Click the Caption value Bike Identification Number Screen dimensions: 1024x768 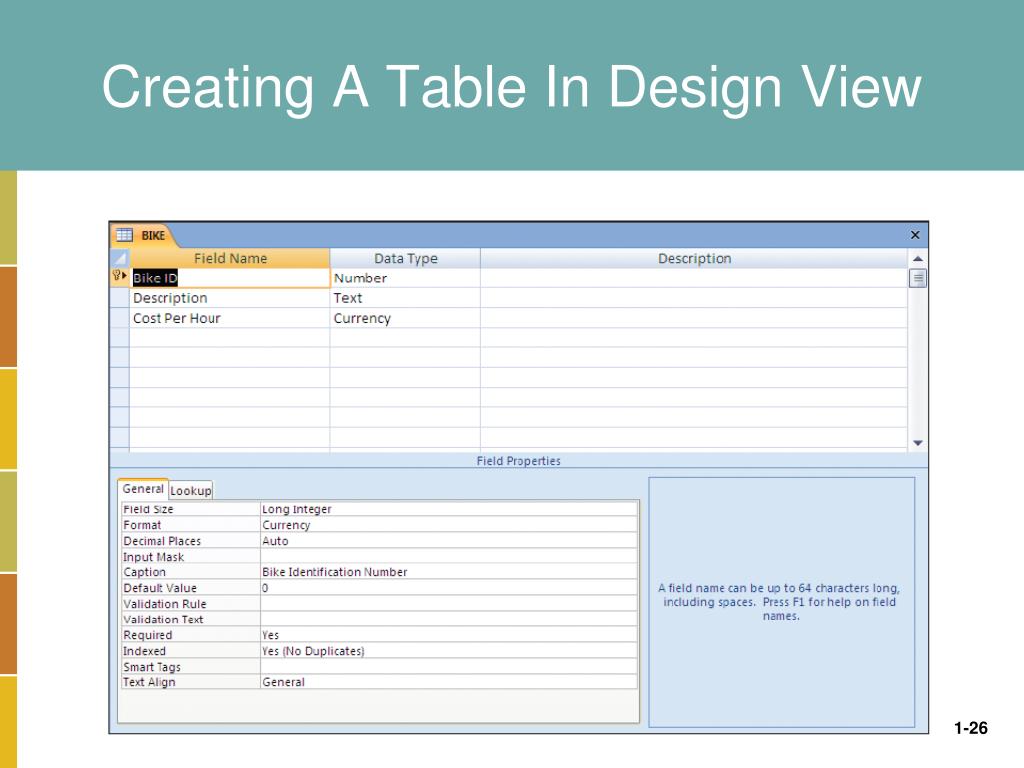pos(449,572)
